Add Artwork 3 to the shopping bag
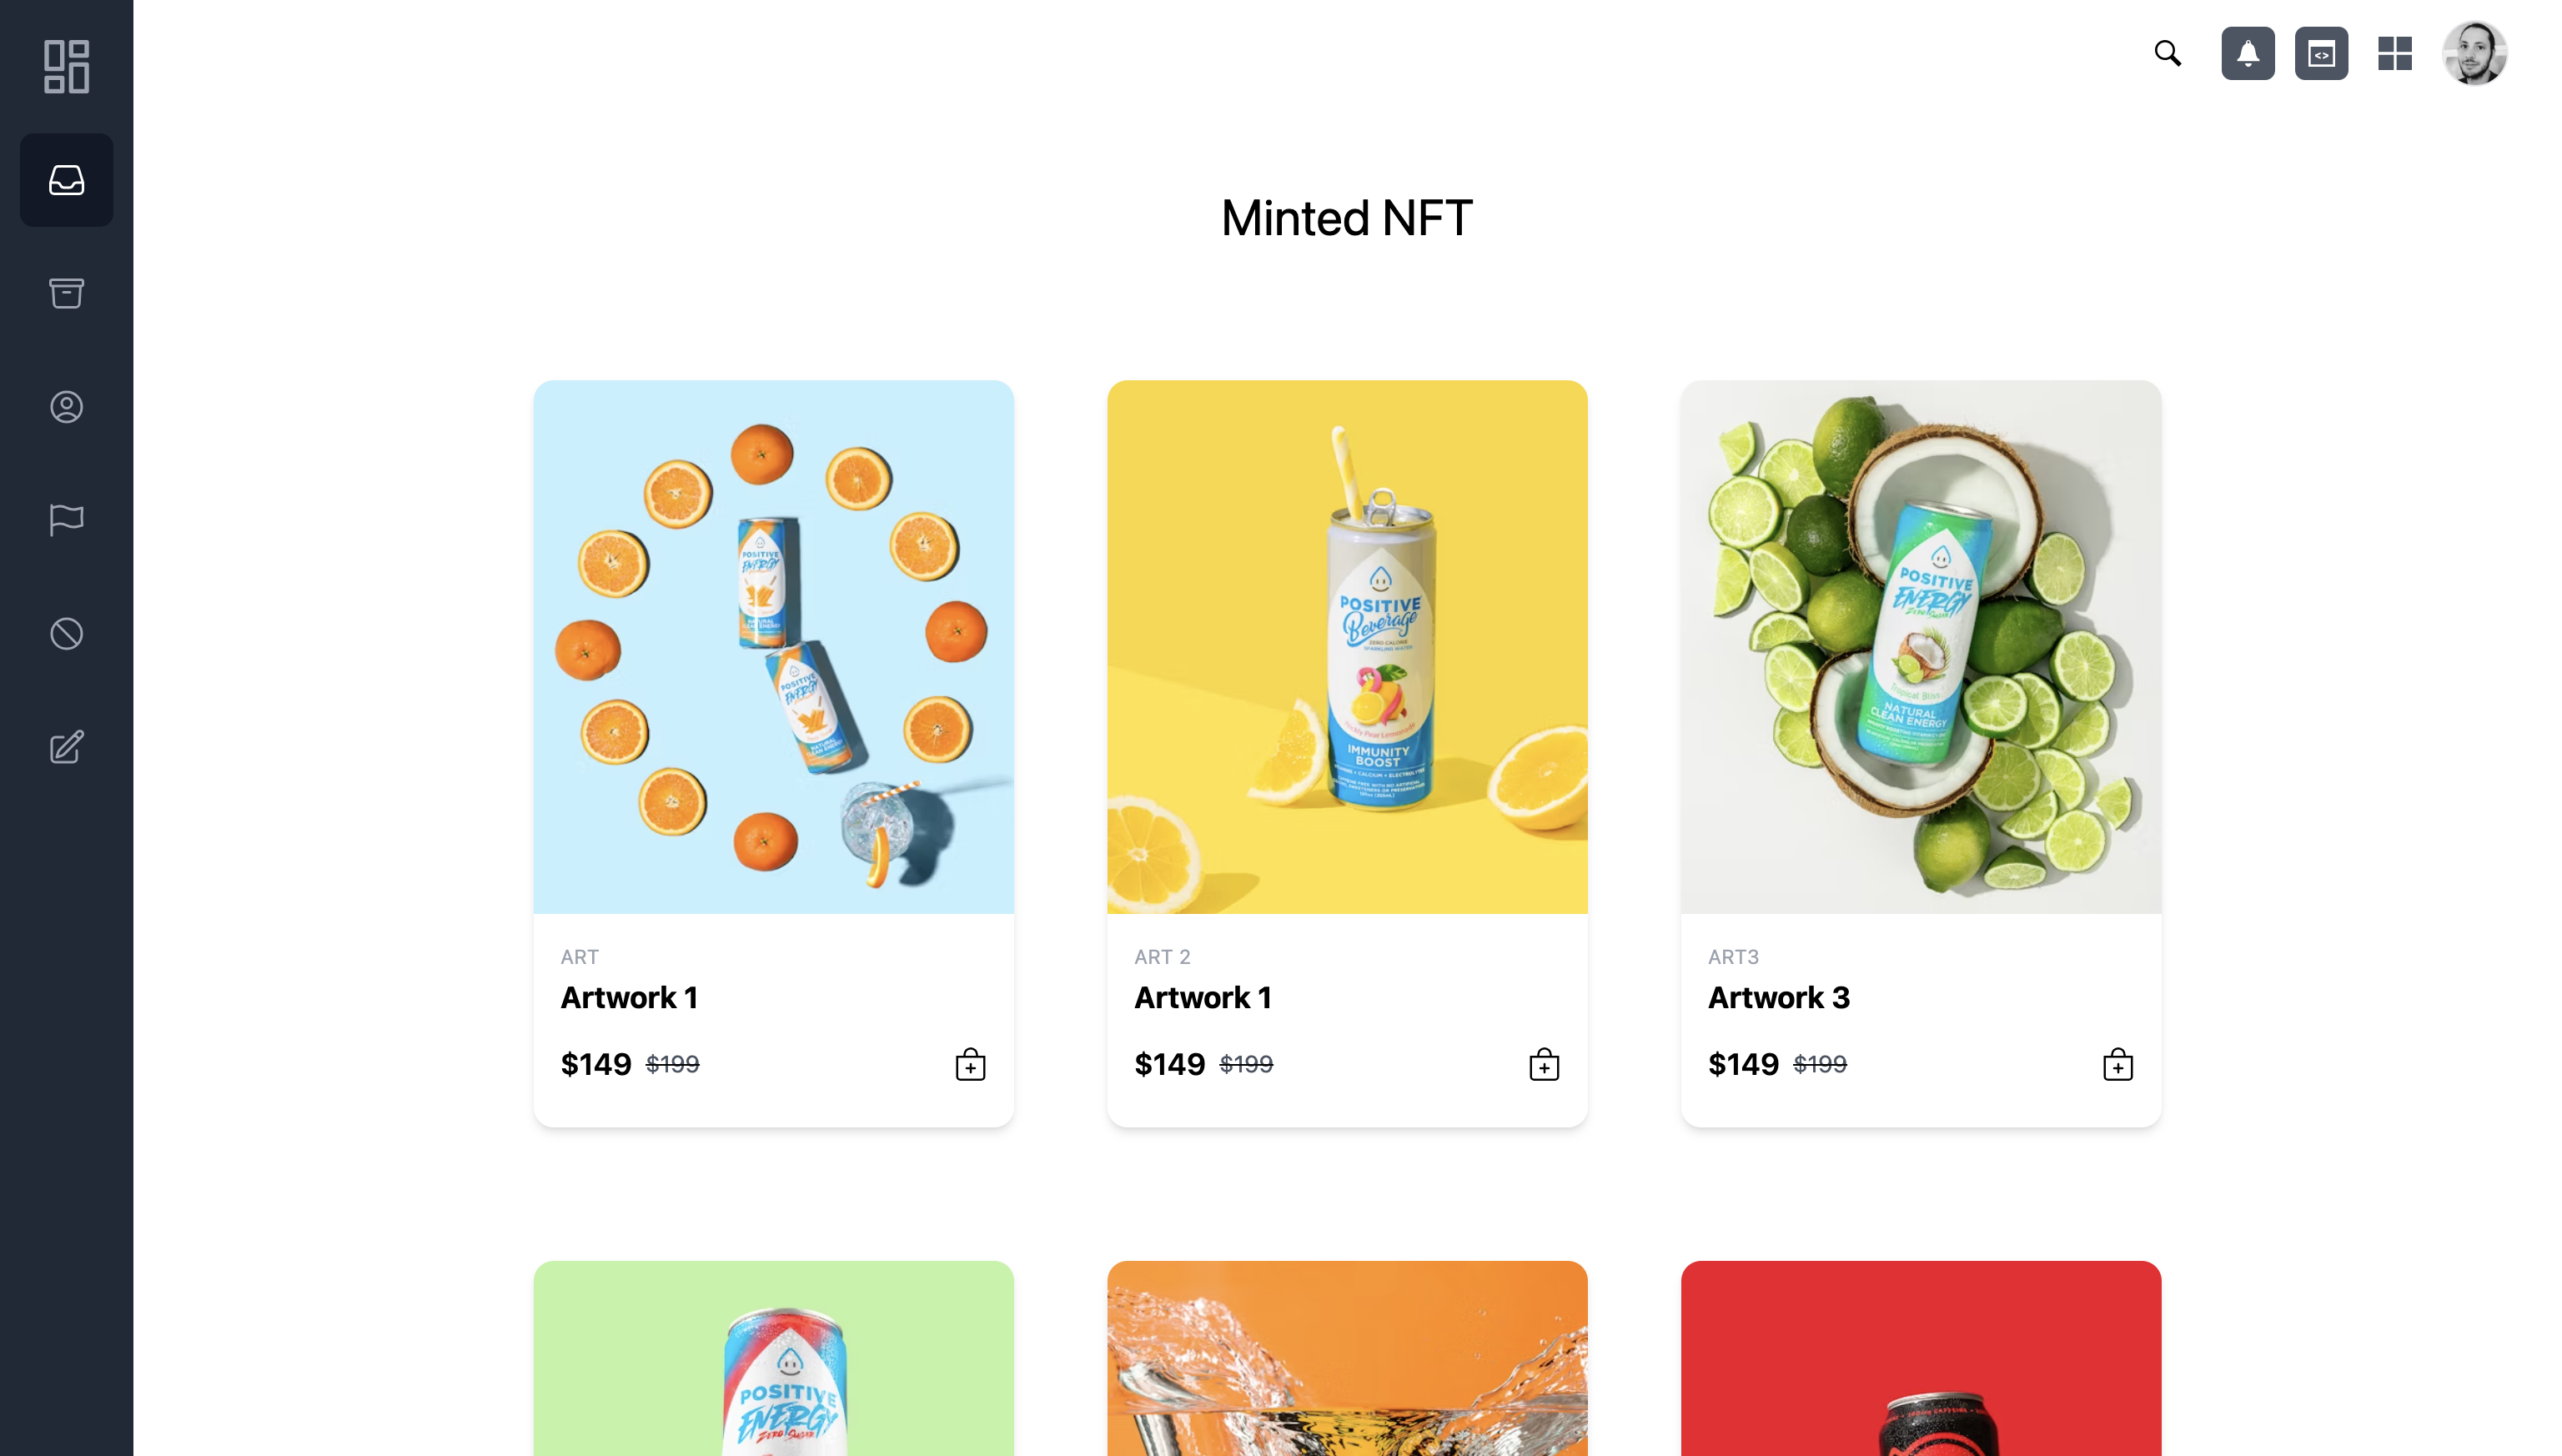This screenshot has height=1456, width=2562. point(2117,1064)
